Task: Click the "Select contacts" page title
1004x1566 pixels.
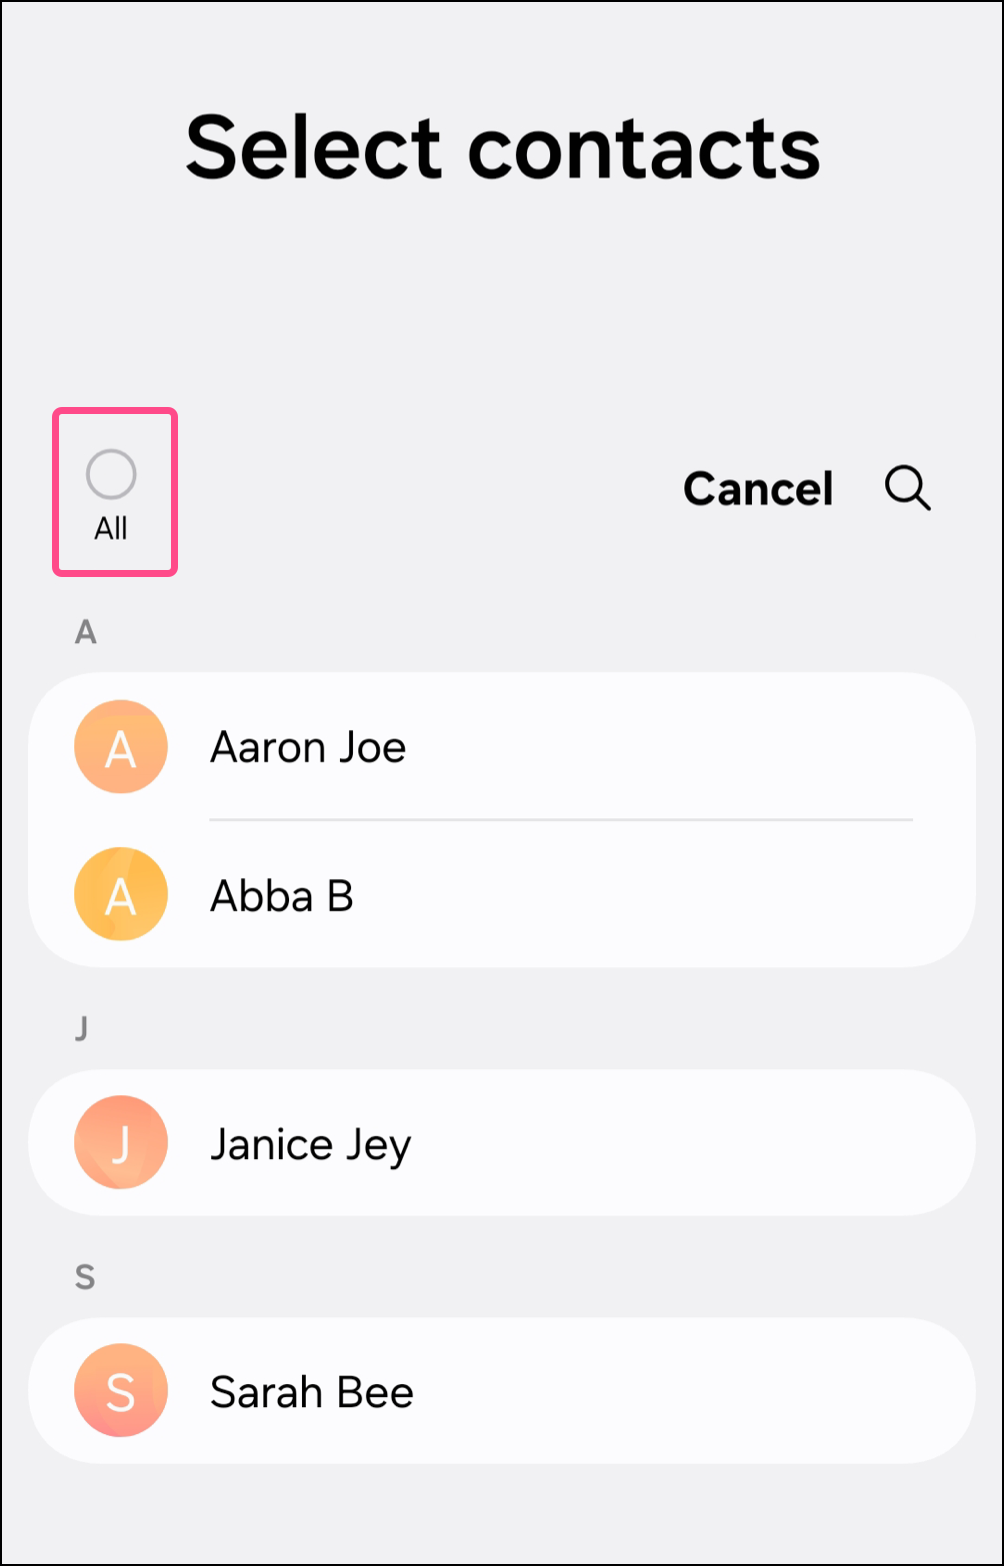Action: [x=503, y=147]
